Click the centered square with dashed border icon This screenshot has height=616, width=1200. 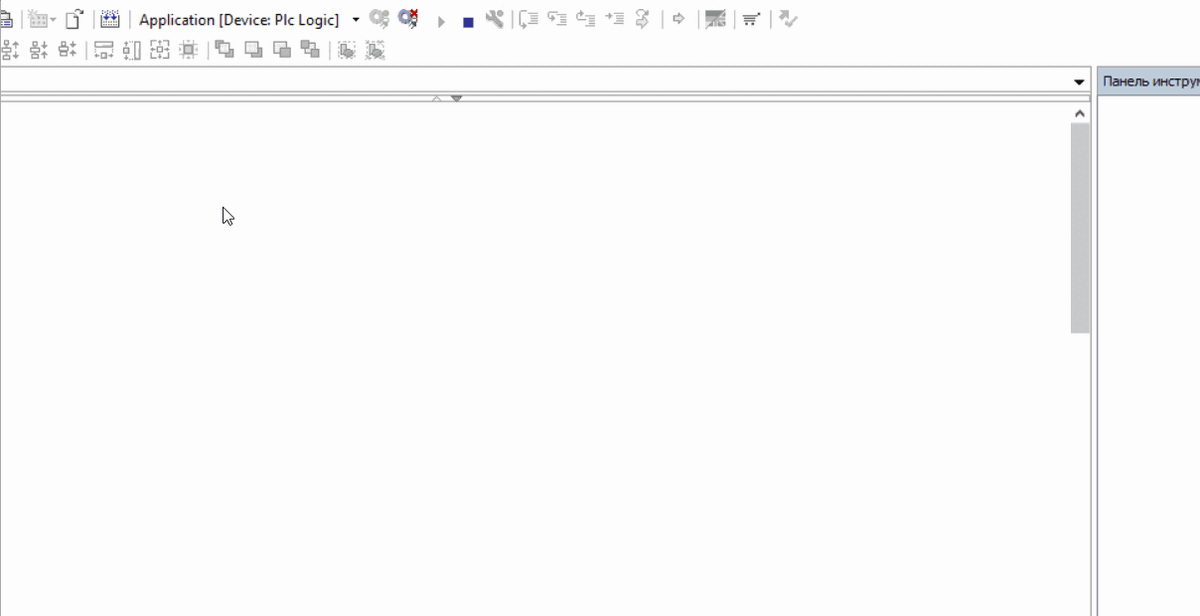click(188, 49)
